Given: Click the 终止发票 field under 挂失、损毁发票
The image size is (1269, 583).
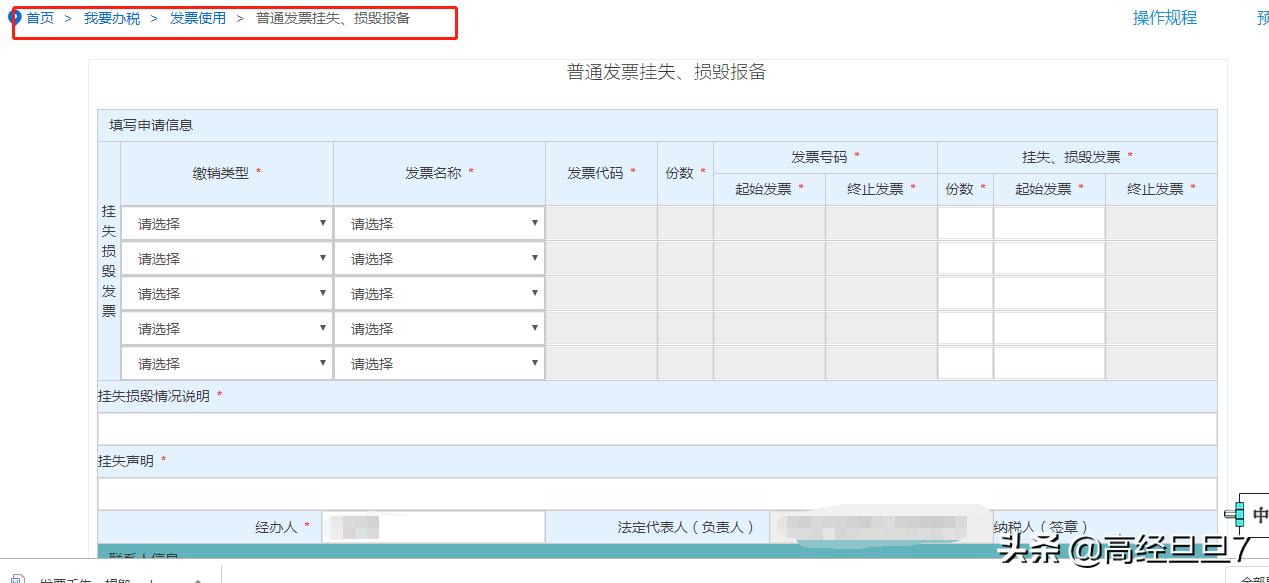Looking at the screenshot, I should (x=1160, y=223).
